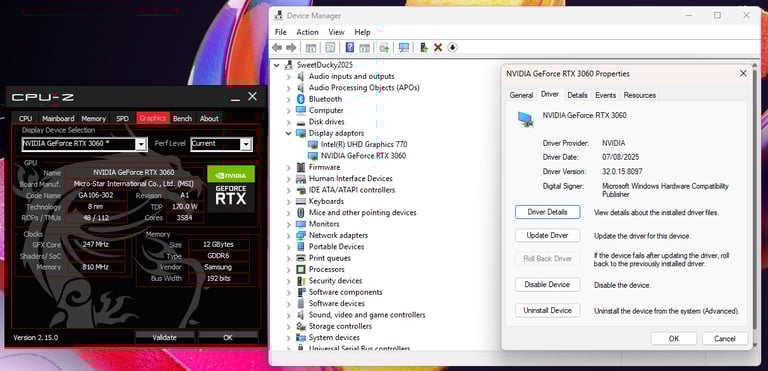The height and width of the screenshot is (371, 768).
Task: Toggle the Show/Hide Console Tree toolbar icon
Action: (x=311, y=47)
